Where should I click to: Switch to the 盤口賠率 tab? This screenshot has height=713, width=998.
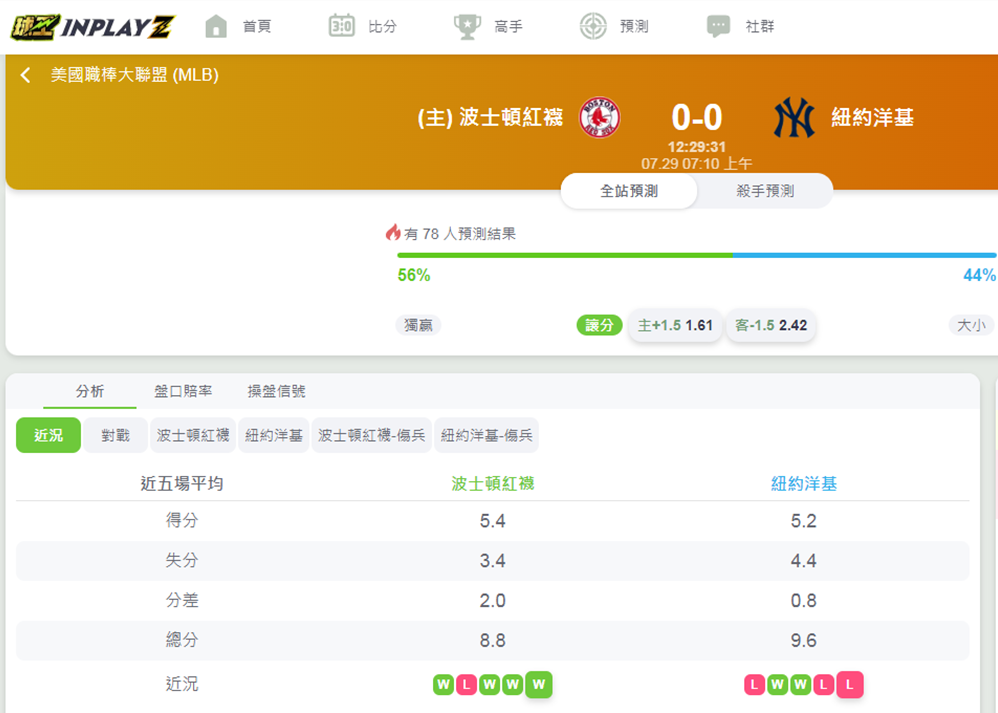pos(183,392)
